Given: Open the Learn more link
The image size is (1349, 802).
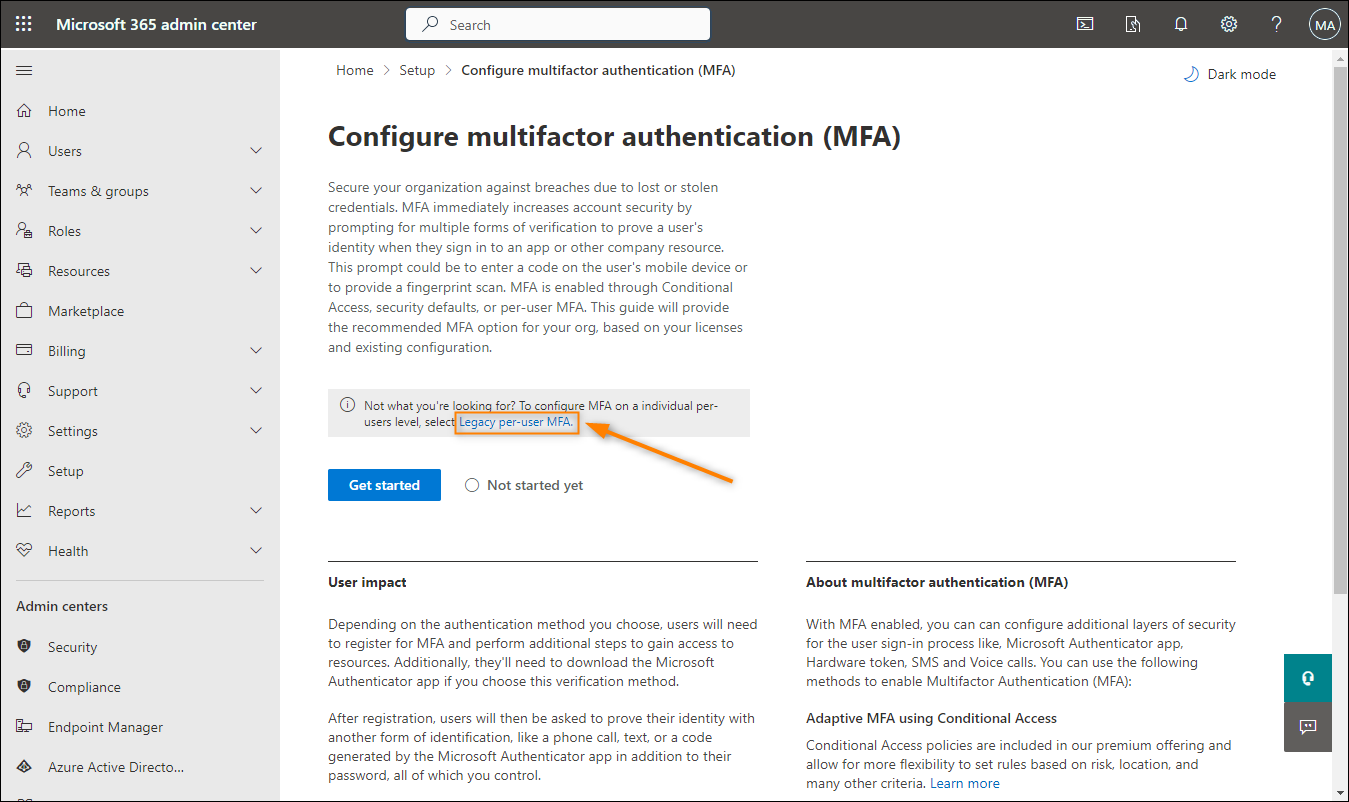Looking at the screenshot, I should pos(965,783).
